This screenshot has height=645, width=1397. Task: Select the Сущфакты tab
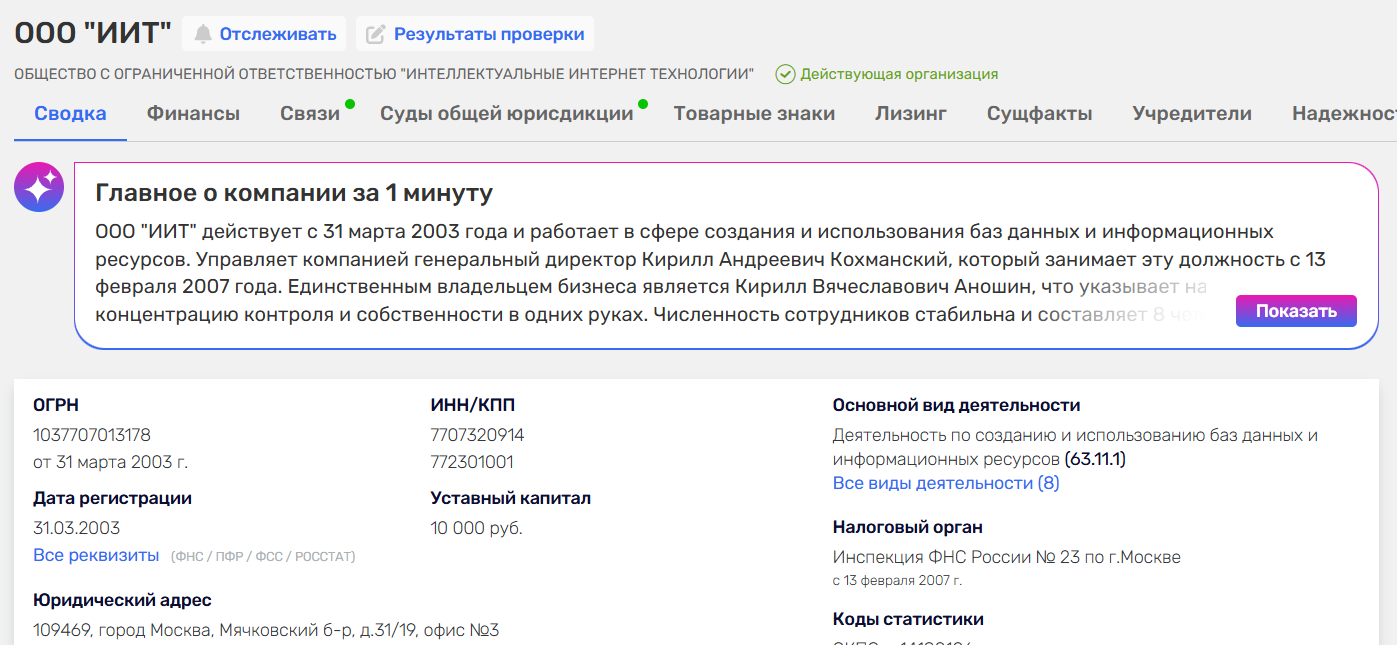coord(1039,113)
